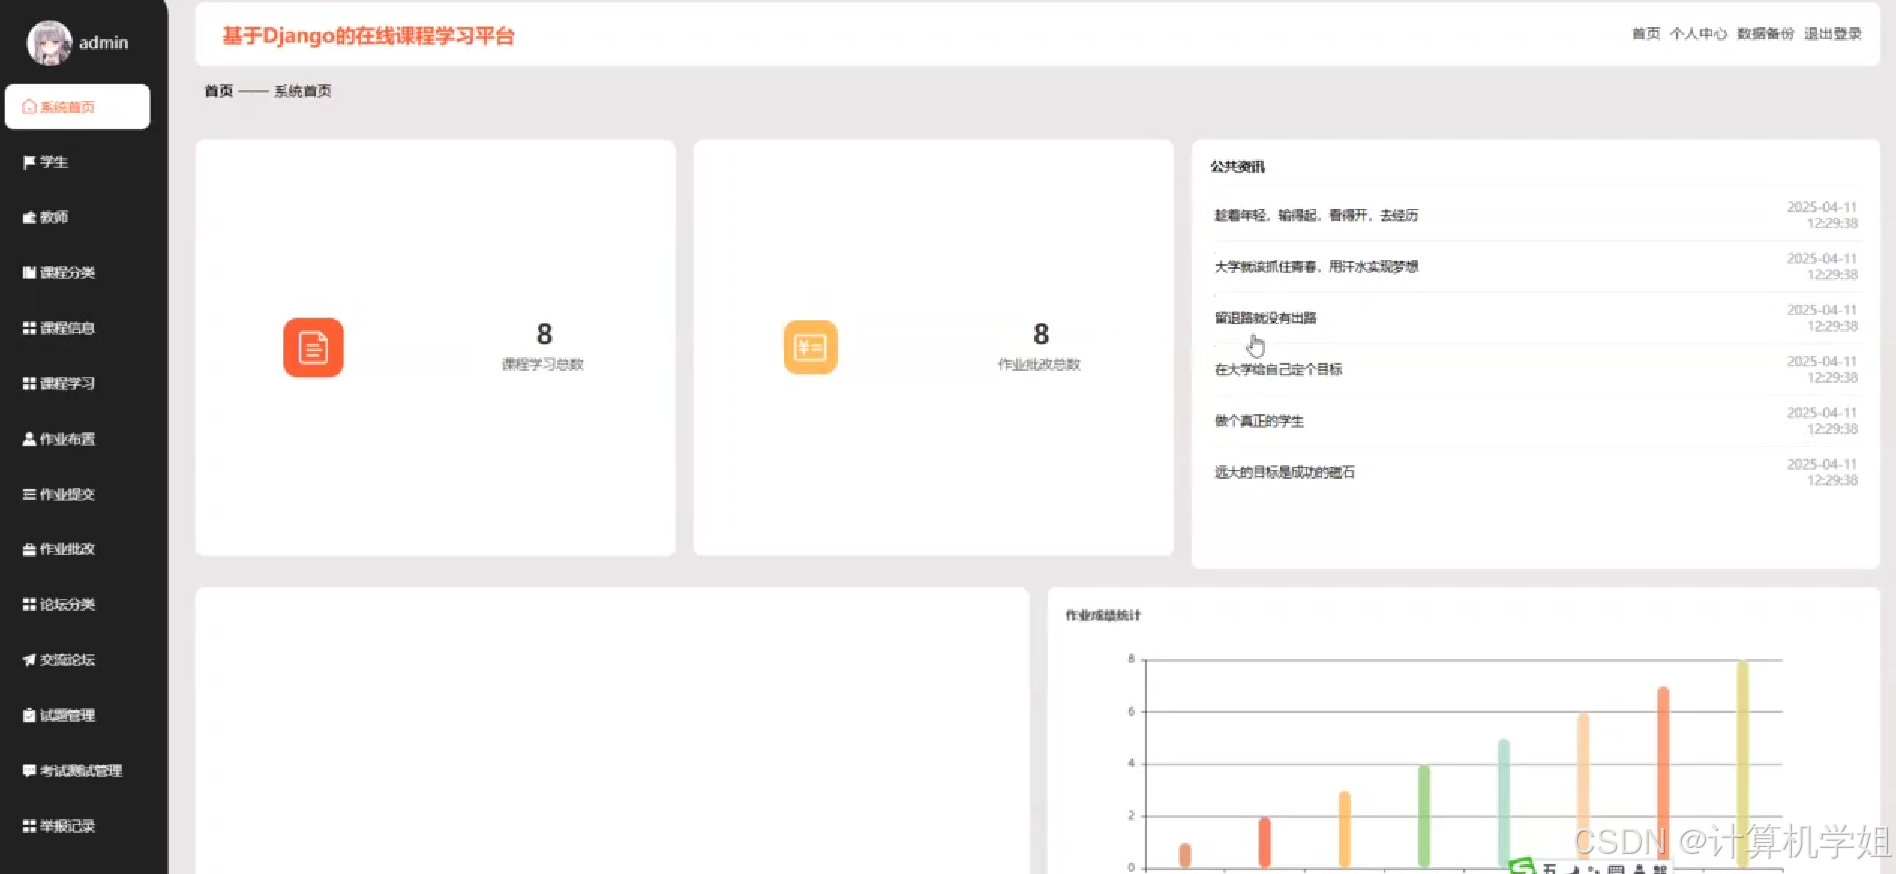Click the orange document icon for 课程学习总数
The image size is (1896, 874).
(x=313, y=348)
